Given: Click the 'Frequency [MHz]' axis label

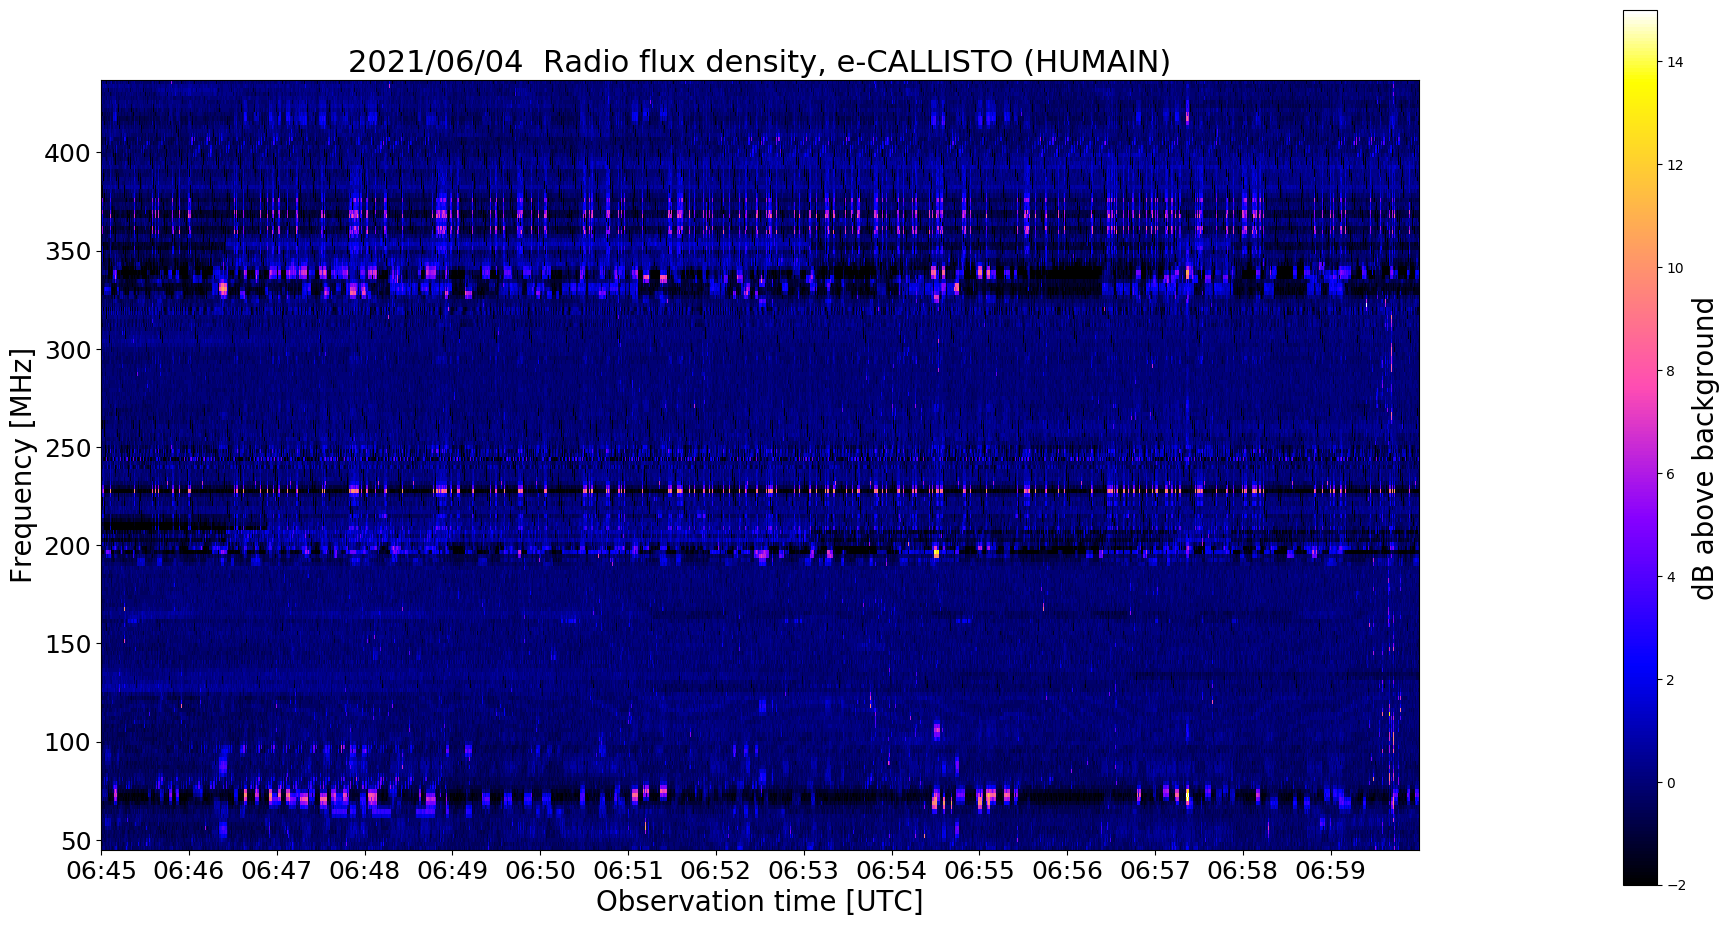Looking at the screenshot, I should (x=22, y=465).
